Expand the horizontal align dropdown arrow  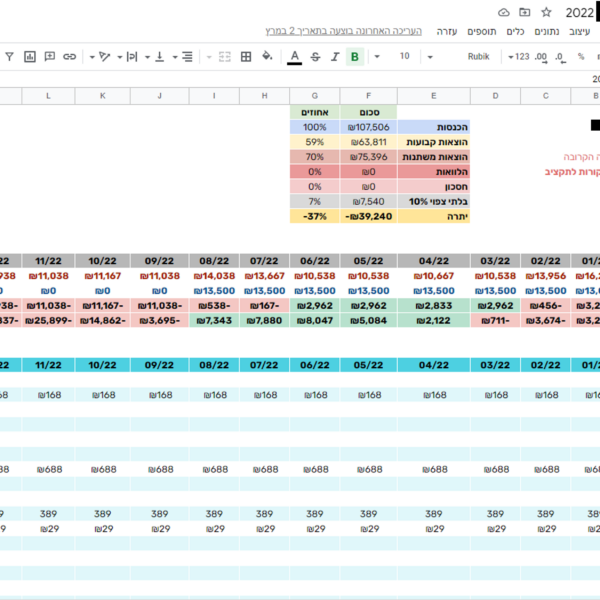(x=175, y=57)
